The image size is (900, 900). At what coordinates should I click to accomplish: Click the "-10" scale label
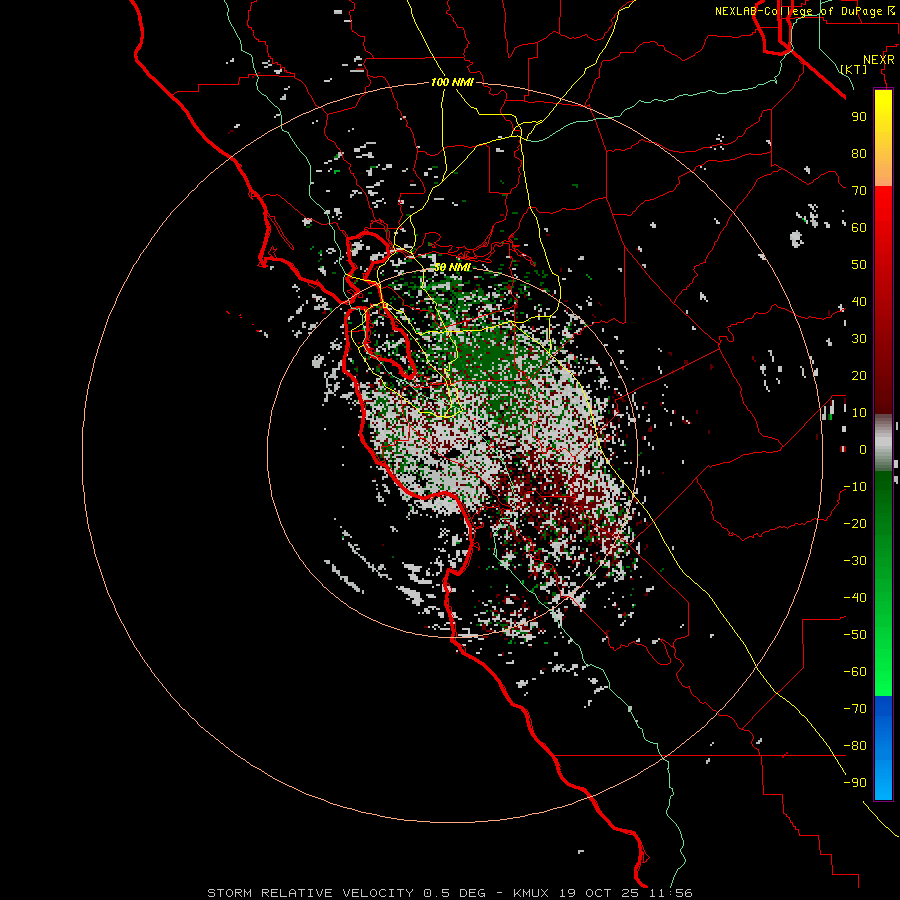click(855, 487)
